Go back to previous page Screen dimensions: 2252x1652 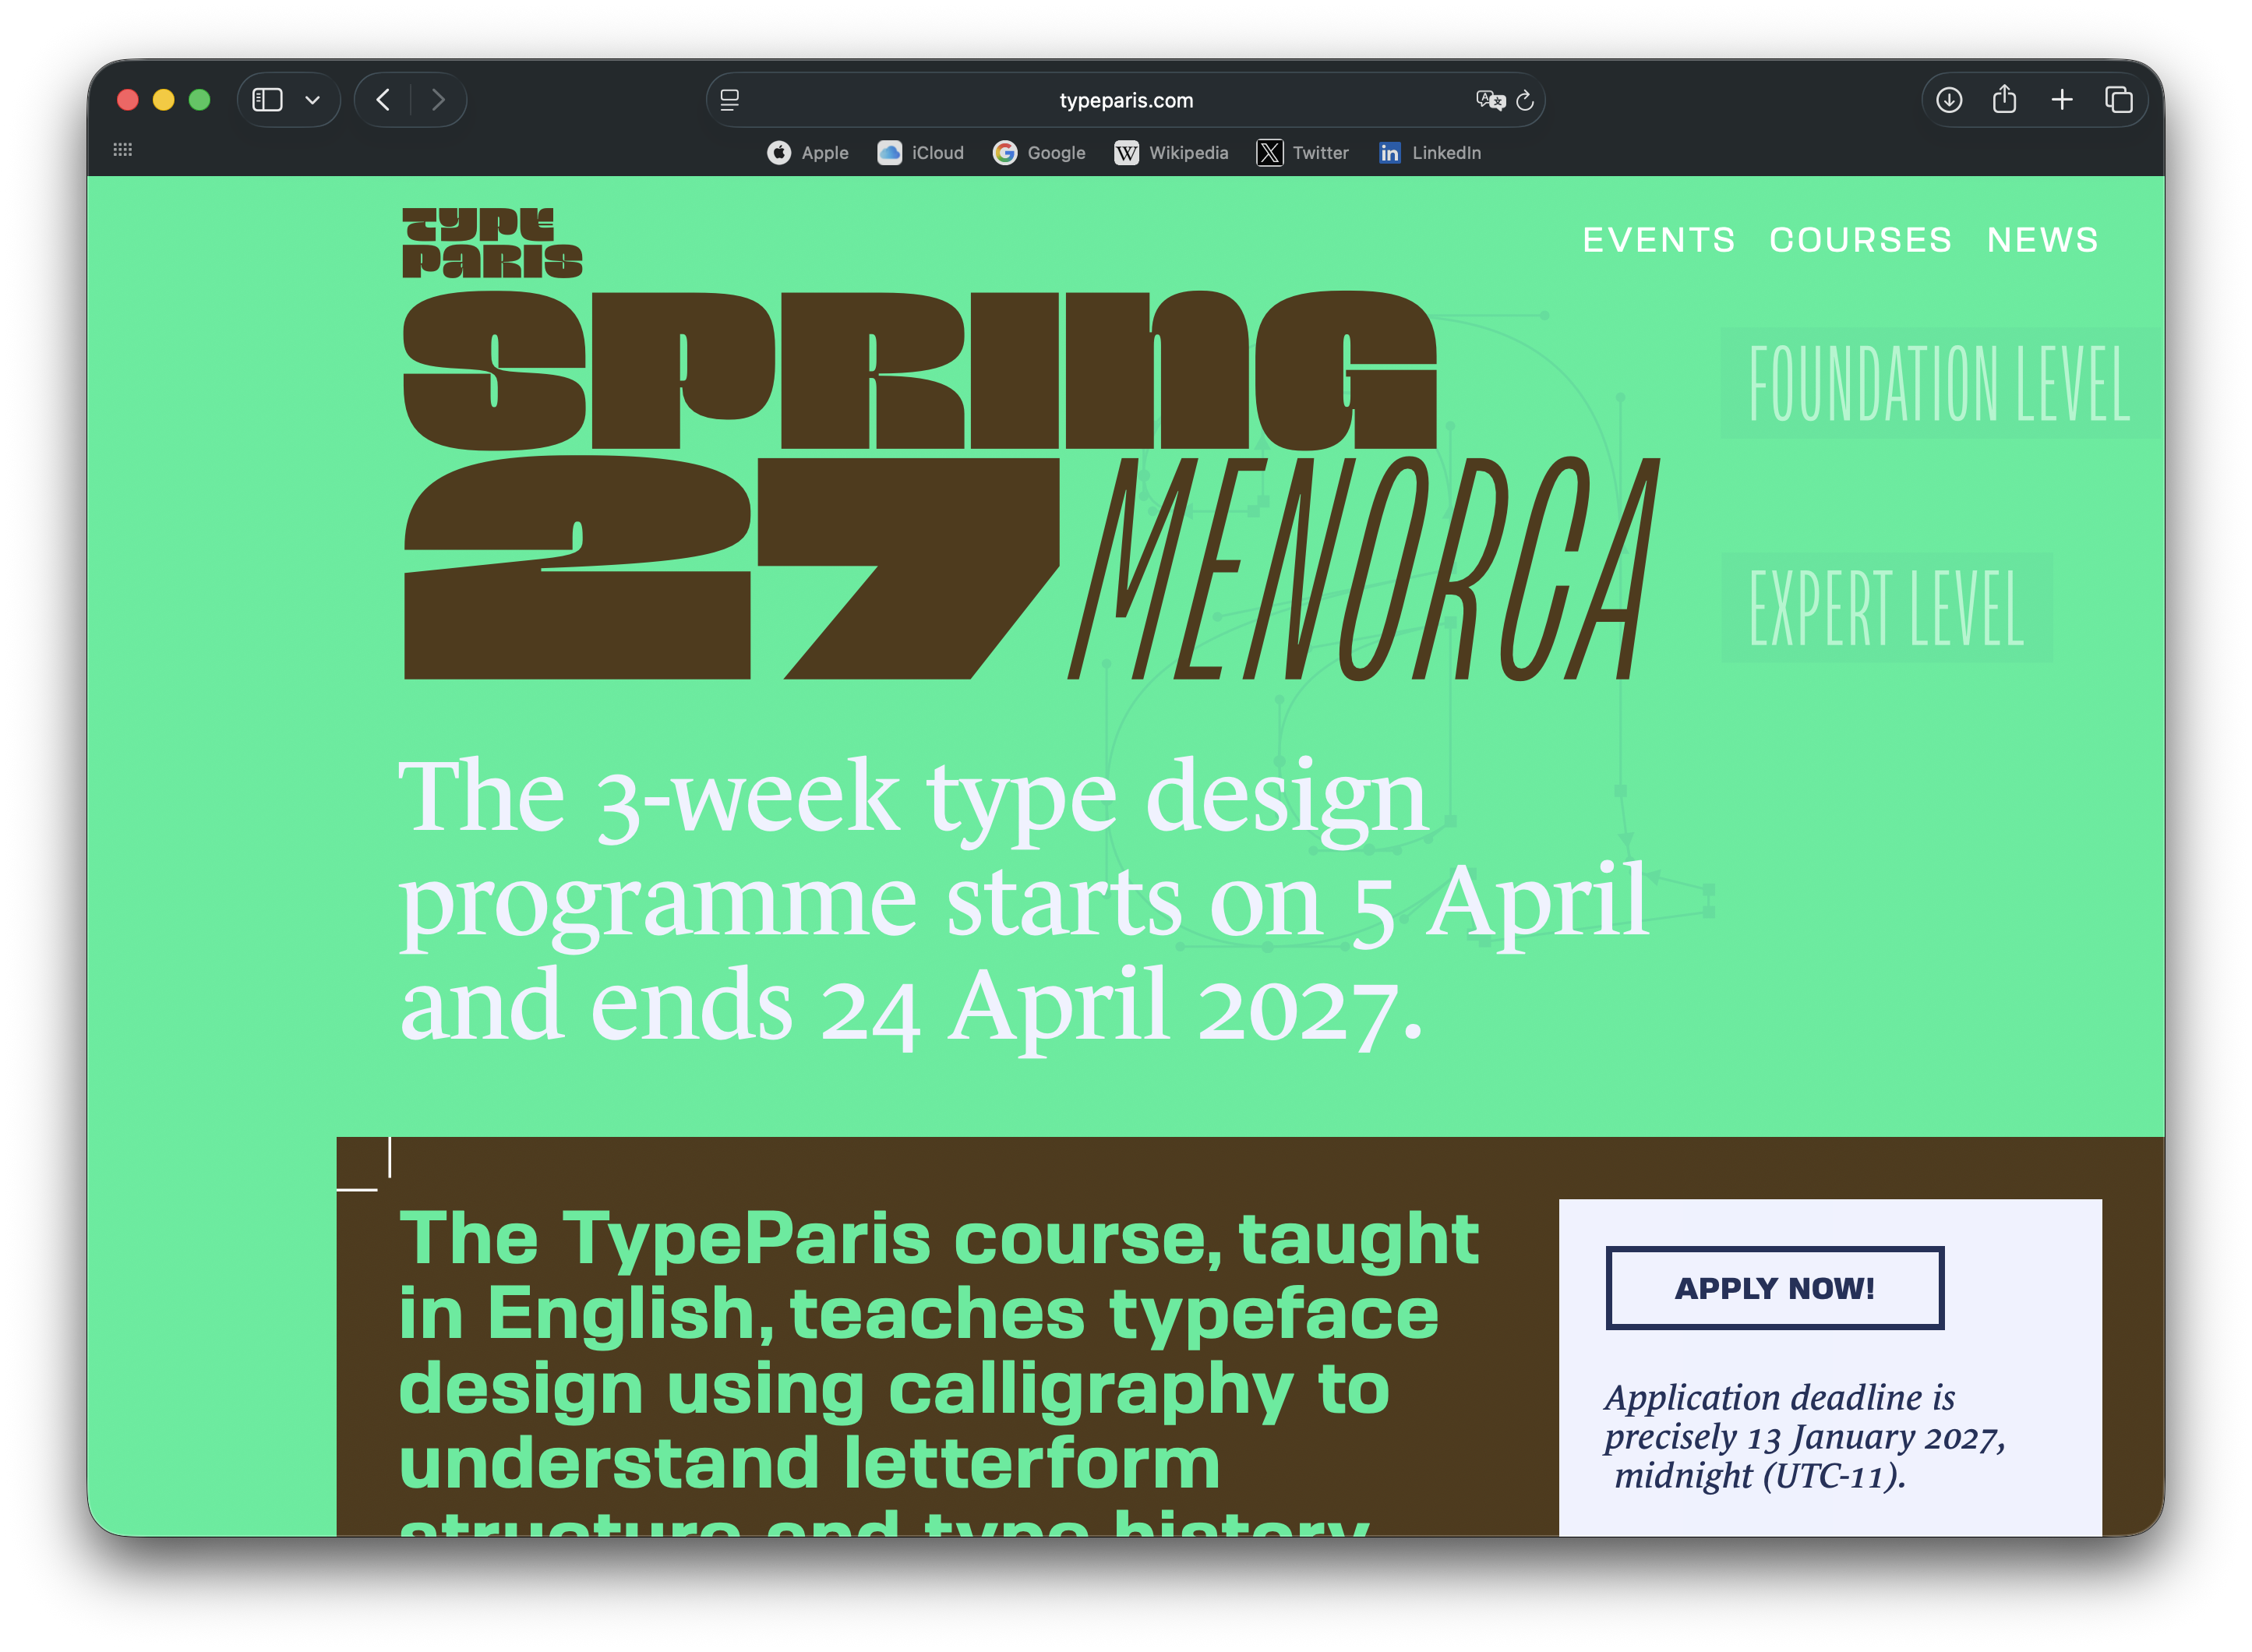(383, 100)
